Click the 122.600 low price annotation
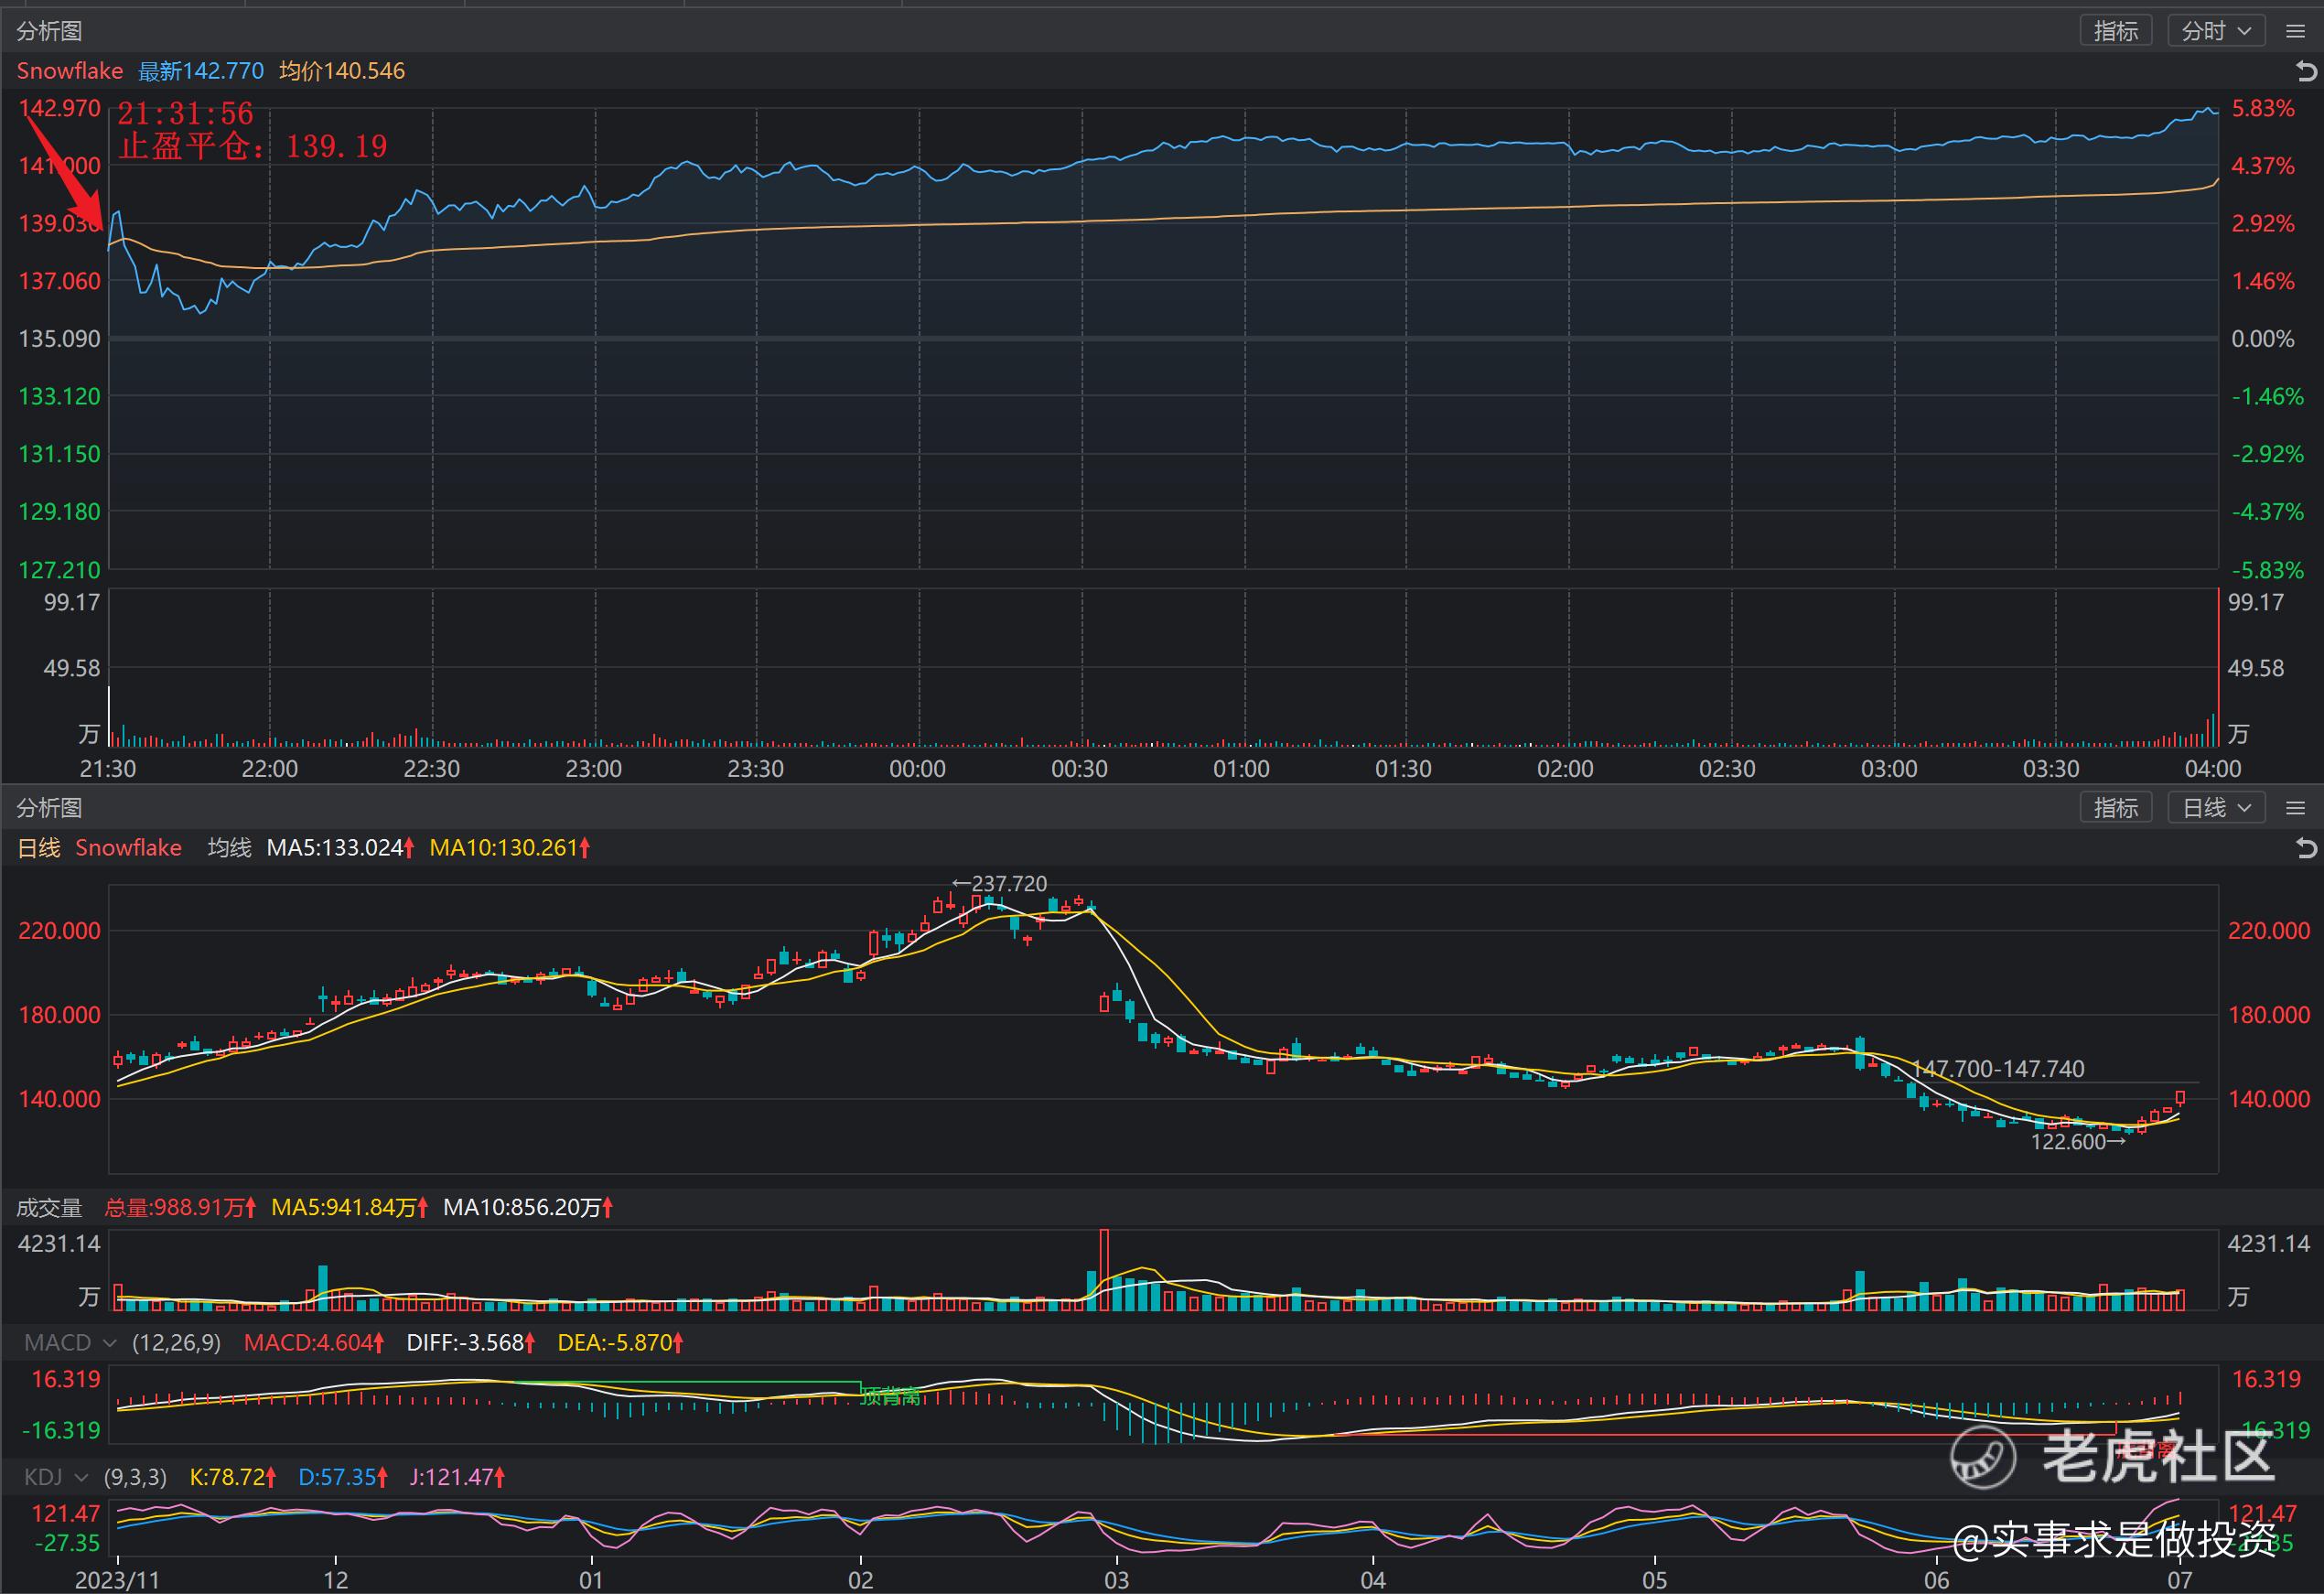2324x1594 pixels. 2078,1141
